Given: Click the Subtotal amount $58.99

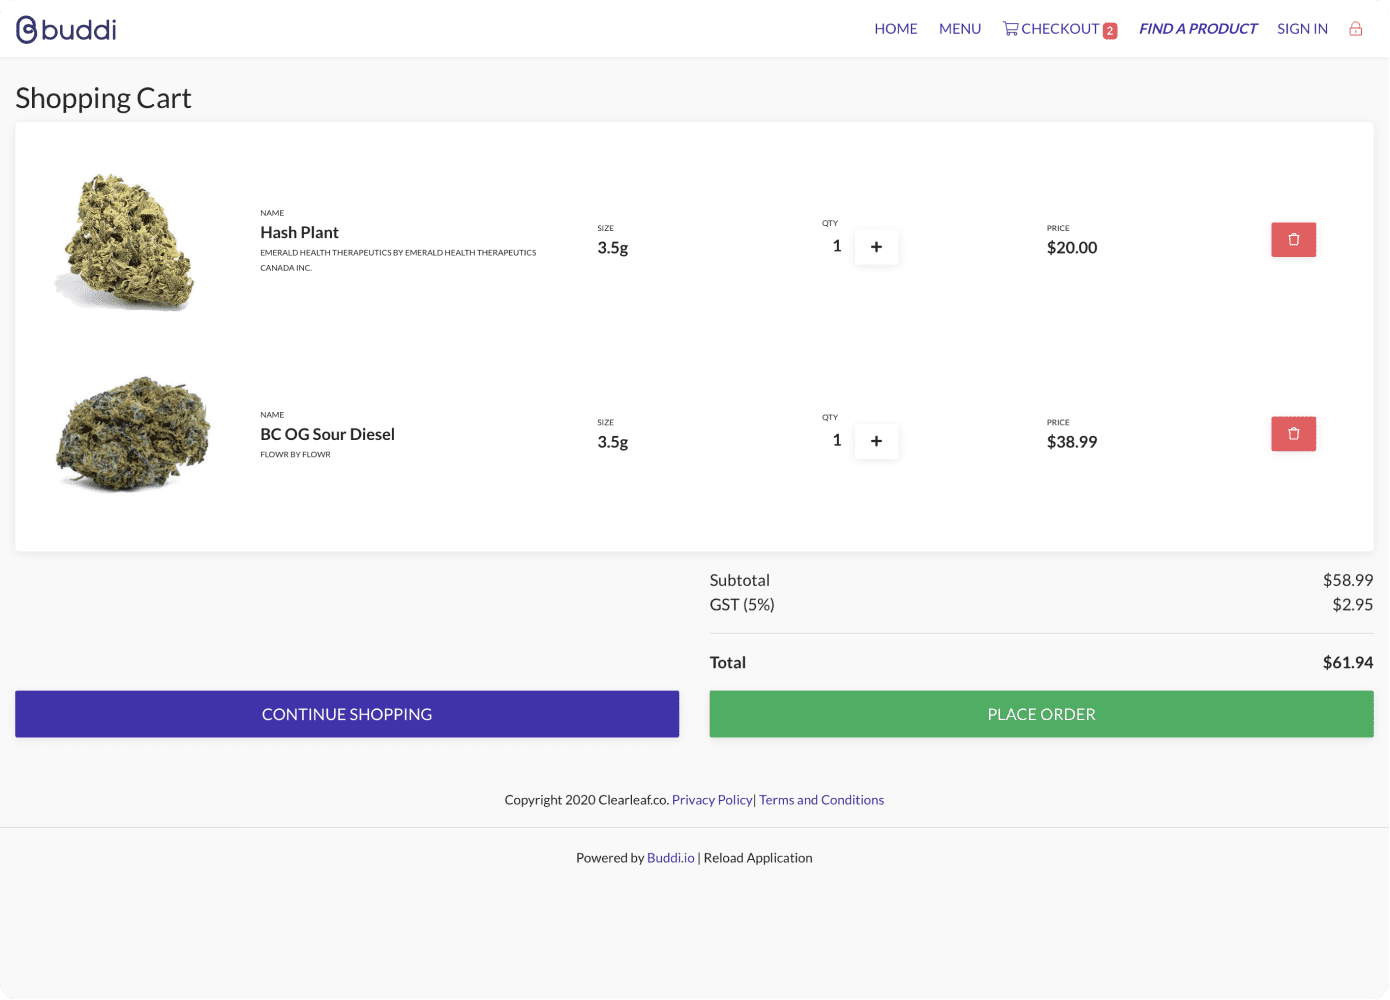Looking at the screenshot, I should pyautogui.click(x=1348, y=580).
